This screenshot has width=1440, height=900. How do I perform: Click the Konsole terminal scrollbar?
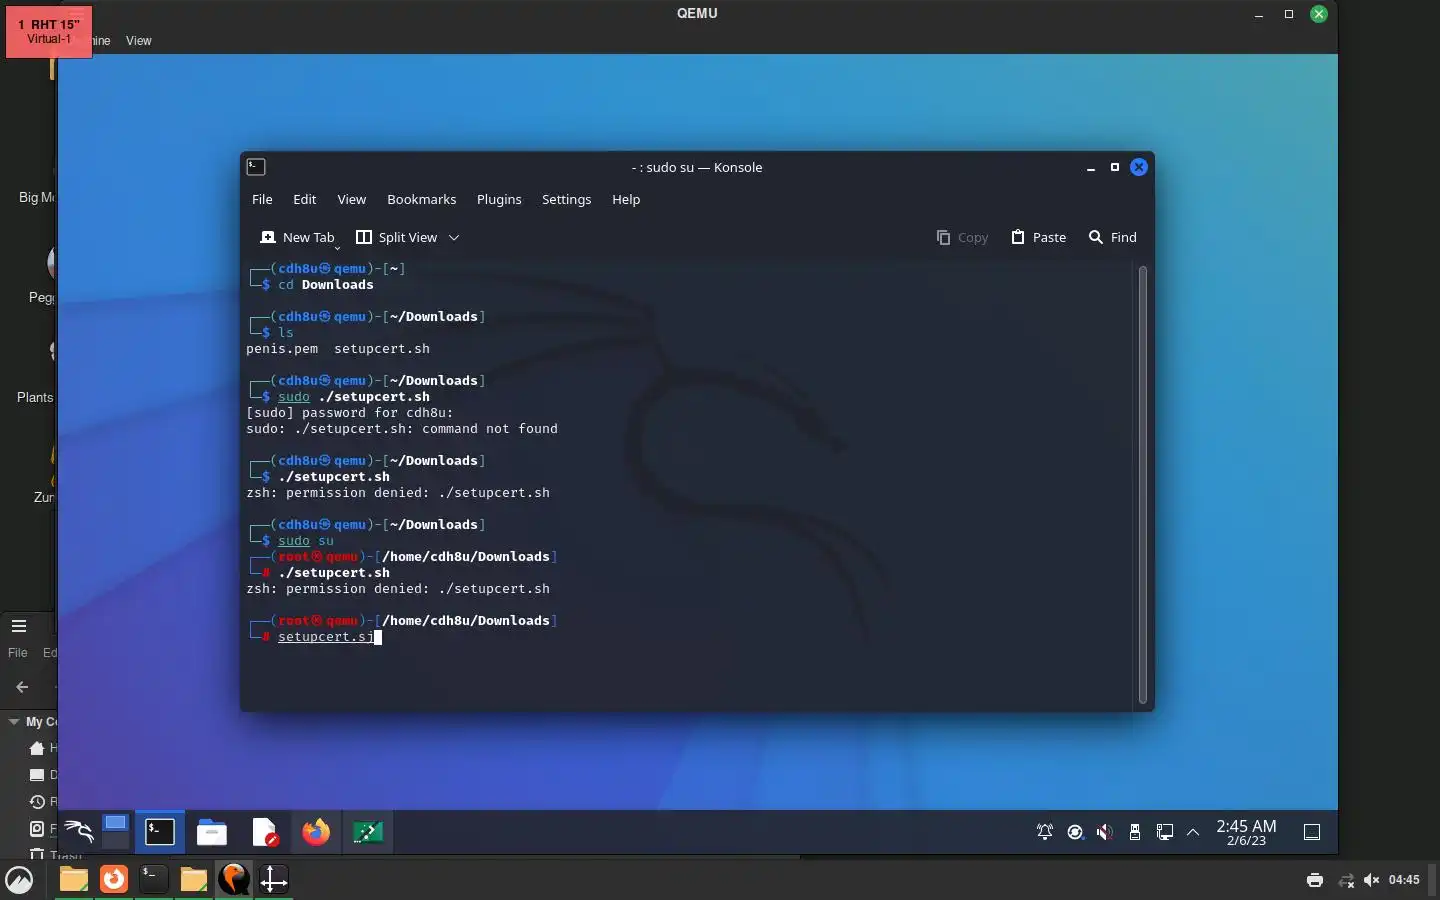point(1142,485)
